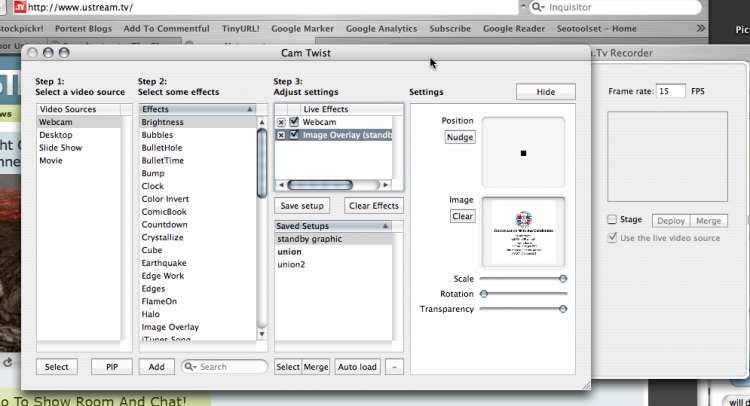Click the ustream.tv site favicon in address bar
Viewport: 750px width, 406px height.
pyautogui.click(x=20, y=7)
